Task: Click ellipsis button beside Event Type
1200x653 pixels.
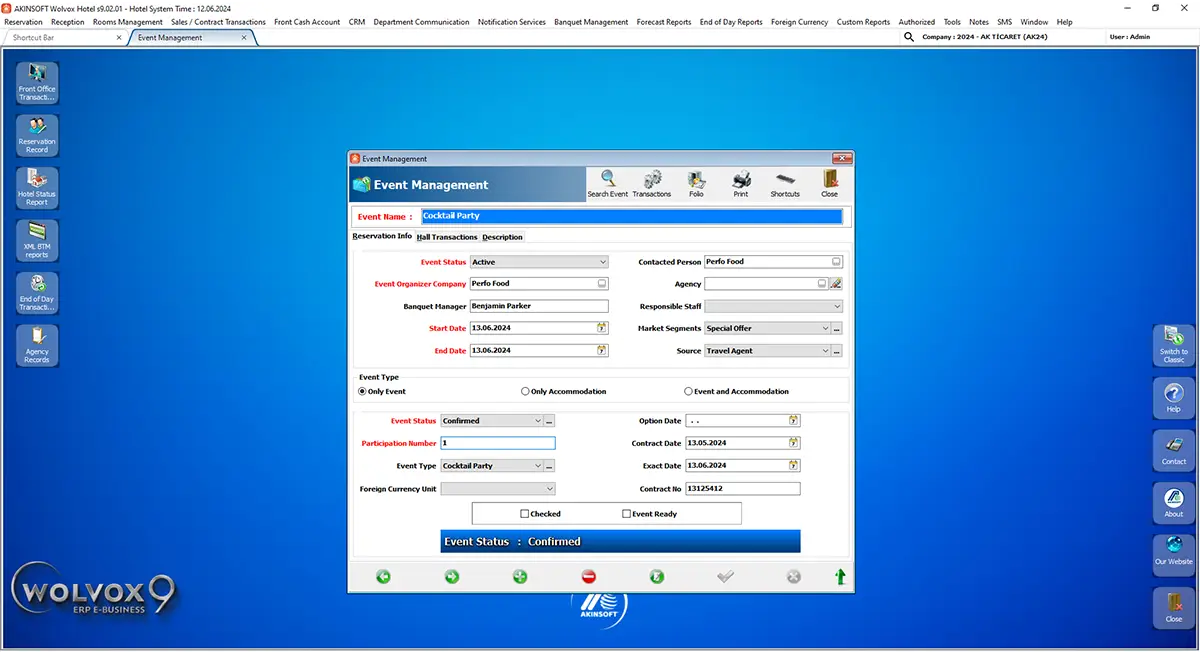Action: (549, 466)
